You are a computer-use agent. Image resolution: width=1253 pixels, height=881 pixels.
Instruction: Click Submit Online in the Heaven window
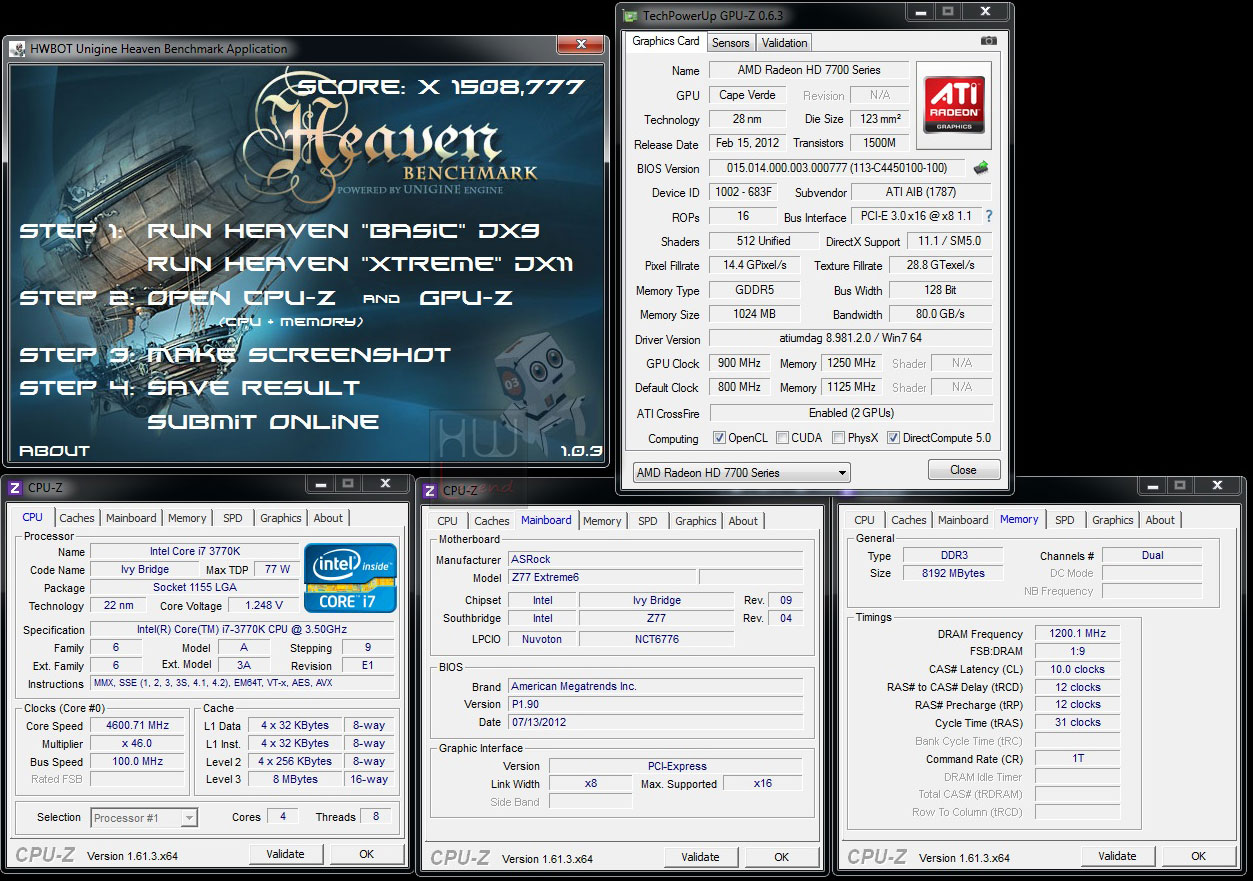pyautogui.click(x=263, y=422)
